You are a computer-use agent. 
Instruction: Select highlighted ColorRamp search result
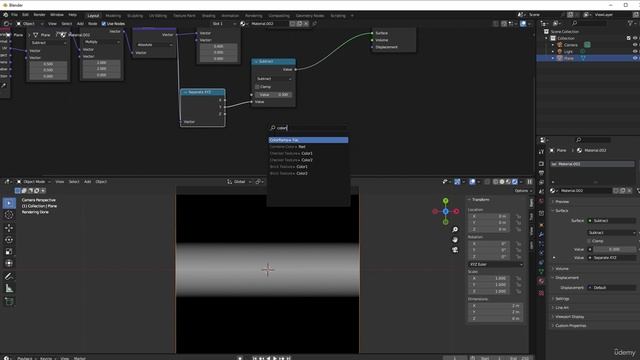point(308,140)
